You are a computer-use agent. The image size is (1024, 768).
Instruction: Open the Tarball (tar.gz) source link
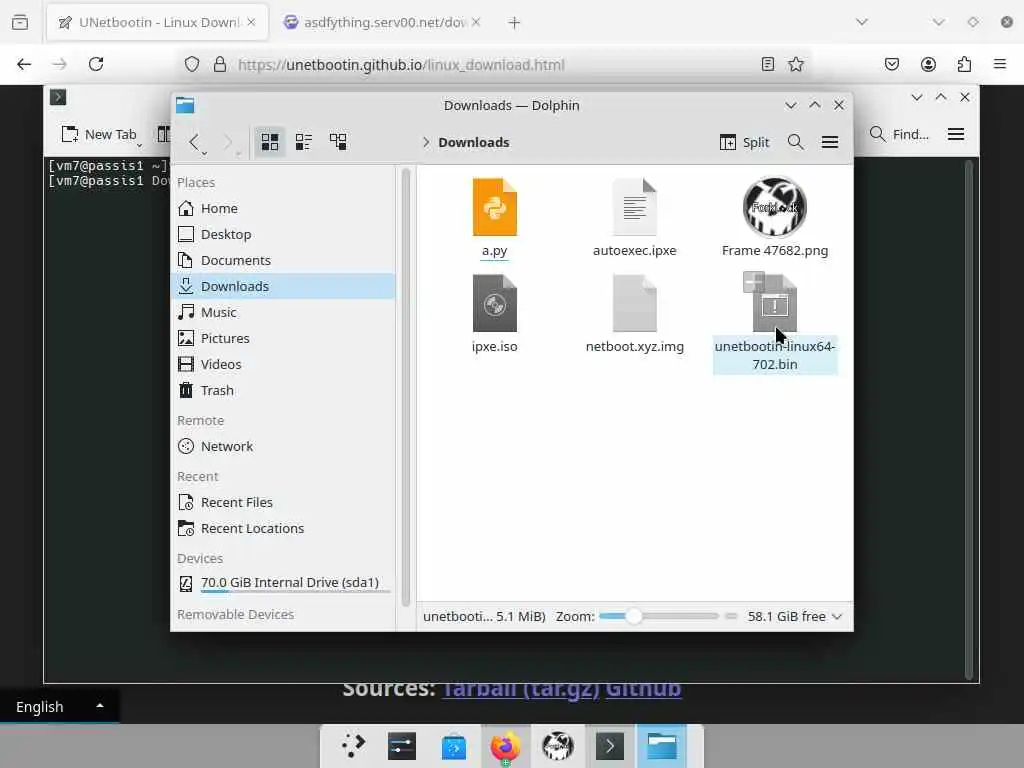click(520, 688)
